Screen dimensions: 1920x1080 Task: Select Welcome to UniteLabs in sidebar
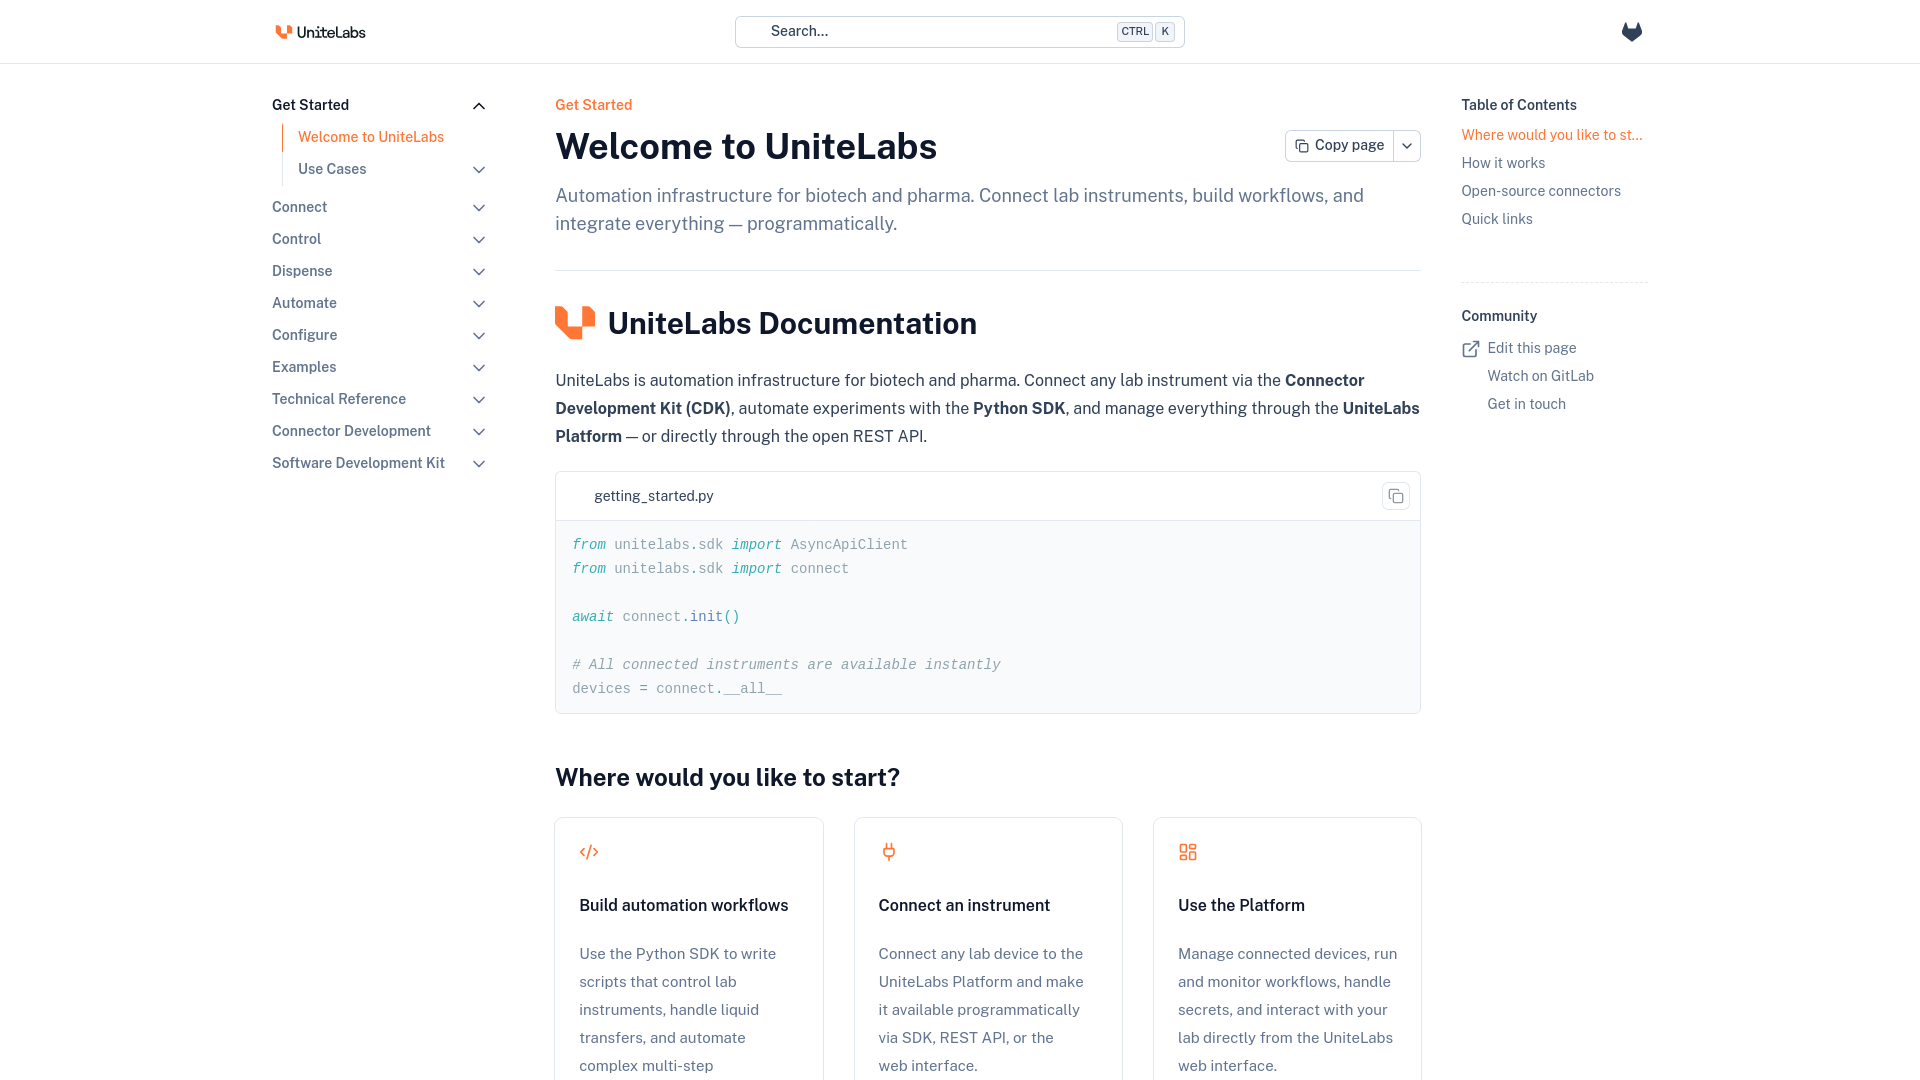click(x=371, y=137)
